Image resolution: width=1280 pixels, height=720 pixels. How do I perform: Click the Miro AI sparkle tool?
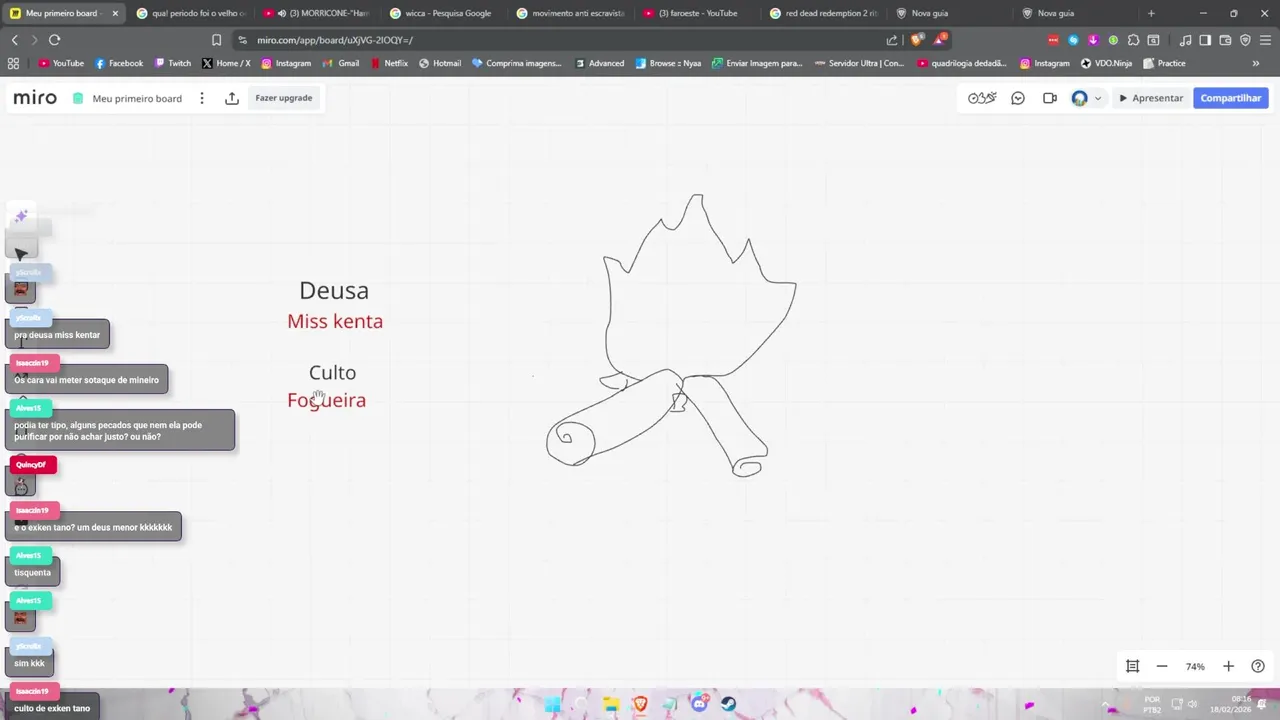pyautogui.click(x=21, y=216)
